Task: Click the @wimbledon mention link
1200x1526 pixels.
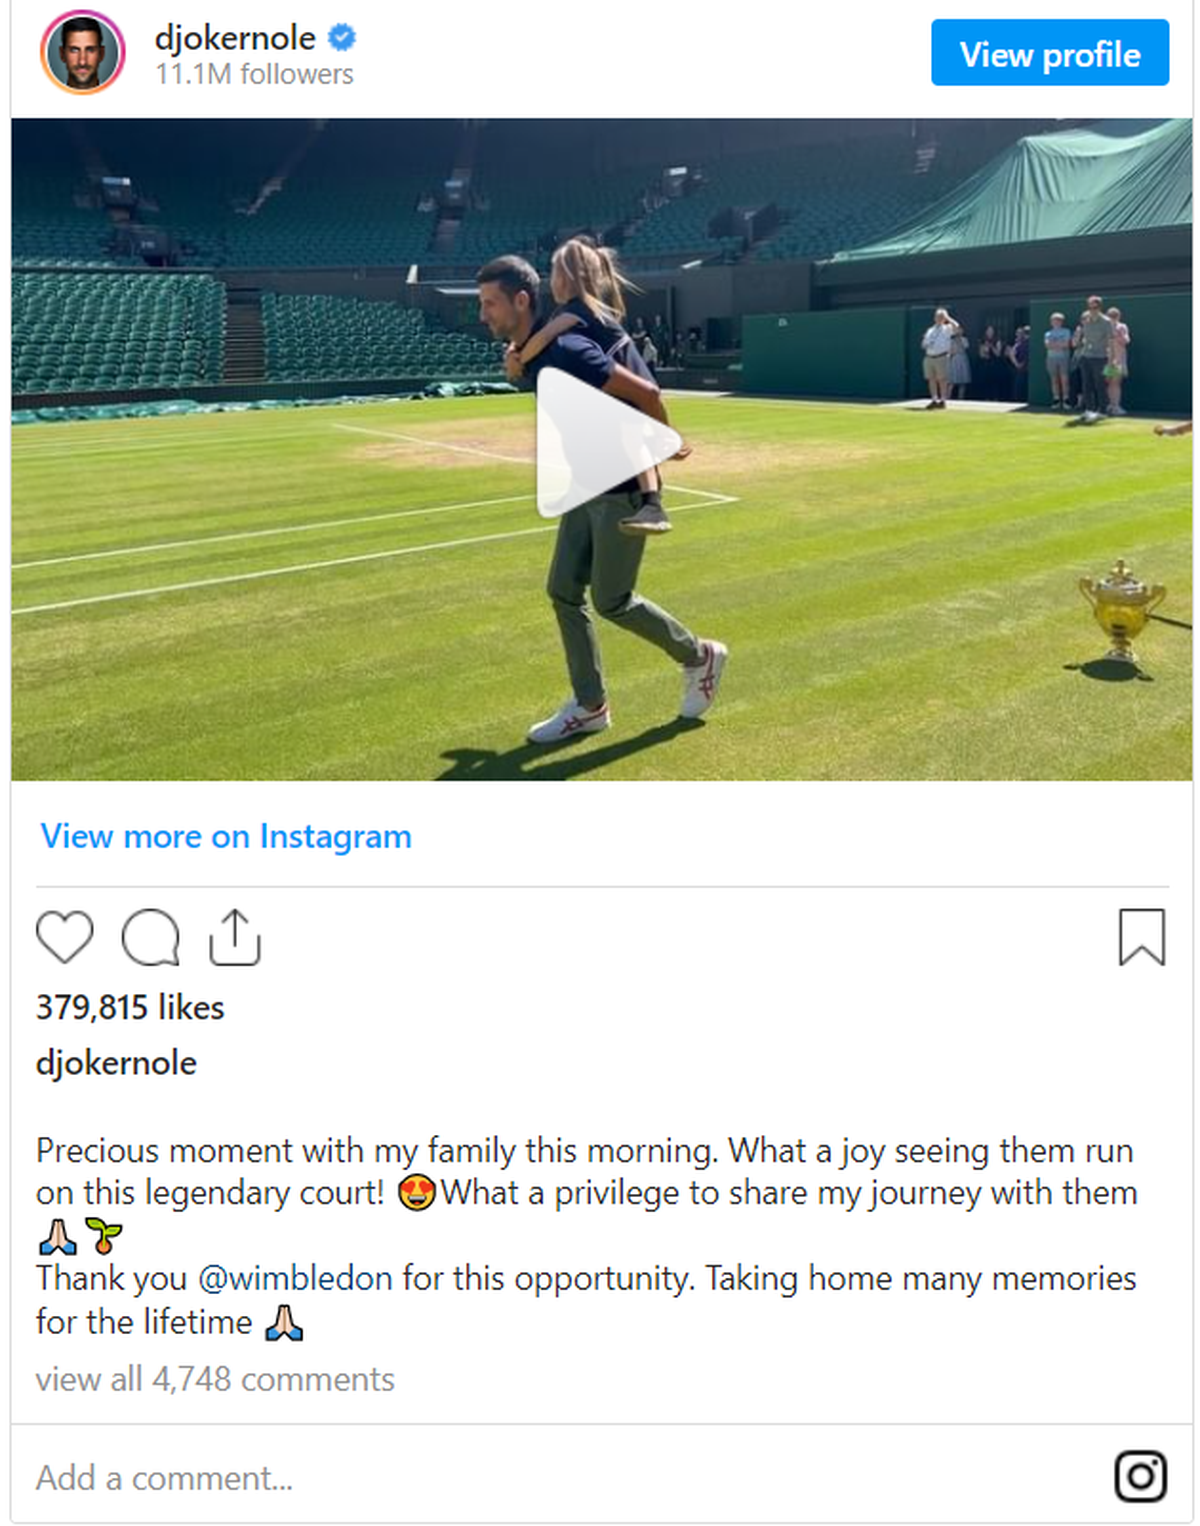Action: pos(295,1278)
